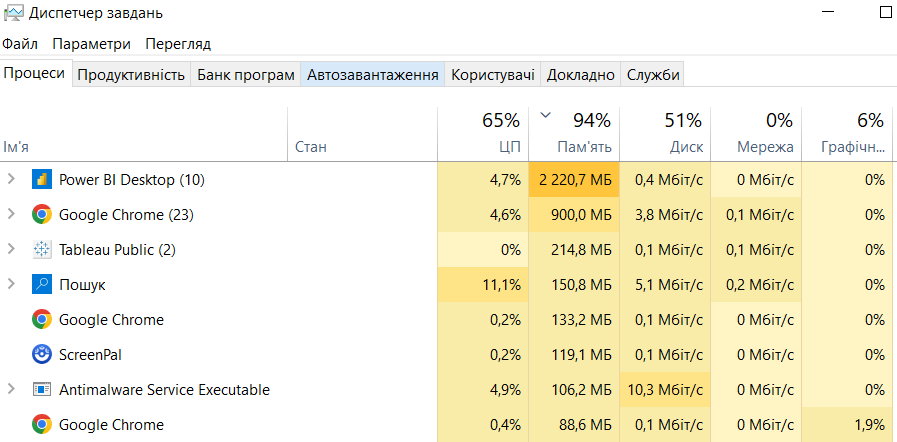Expand the Google Chrome (23) process group

click(11, 215)
